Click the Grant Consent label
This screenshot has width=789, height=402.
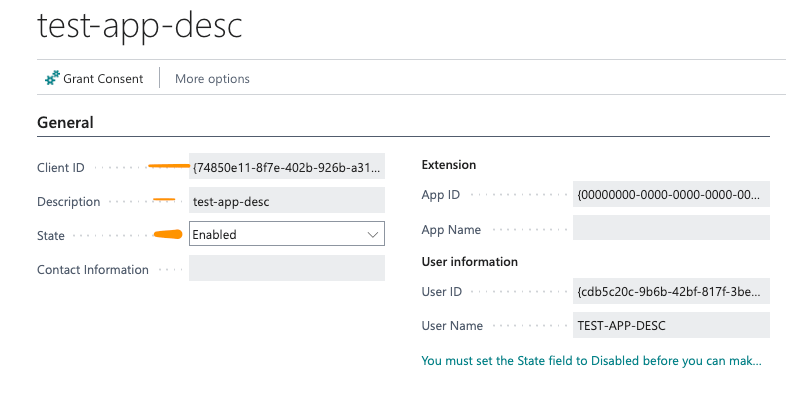(103, 79)
